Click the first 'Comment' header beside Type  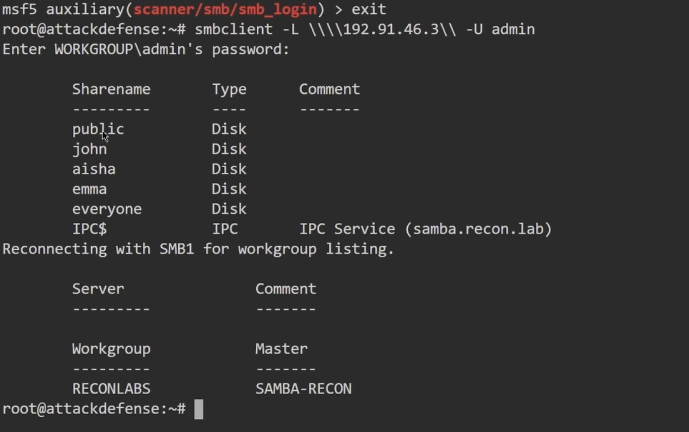tap(329, 89)
